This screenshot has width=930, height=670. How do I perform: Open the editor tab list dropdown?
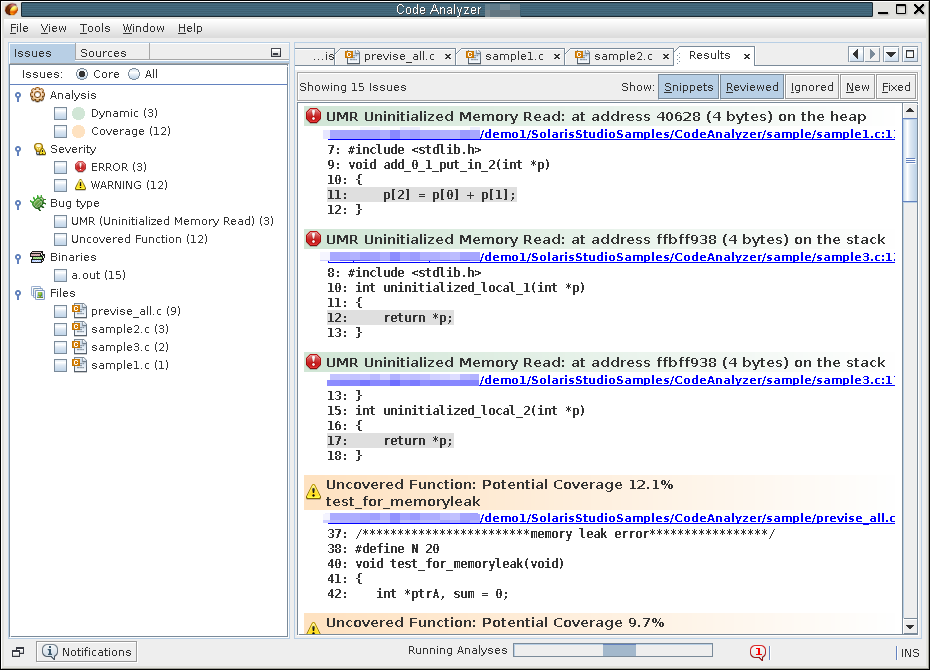pyautogui.click(x=891, y=54)
